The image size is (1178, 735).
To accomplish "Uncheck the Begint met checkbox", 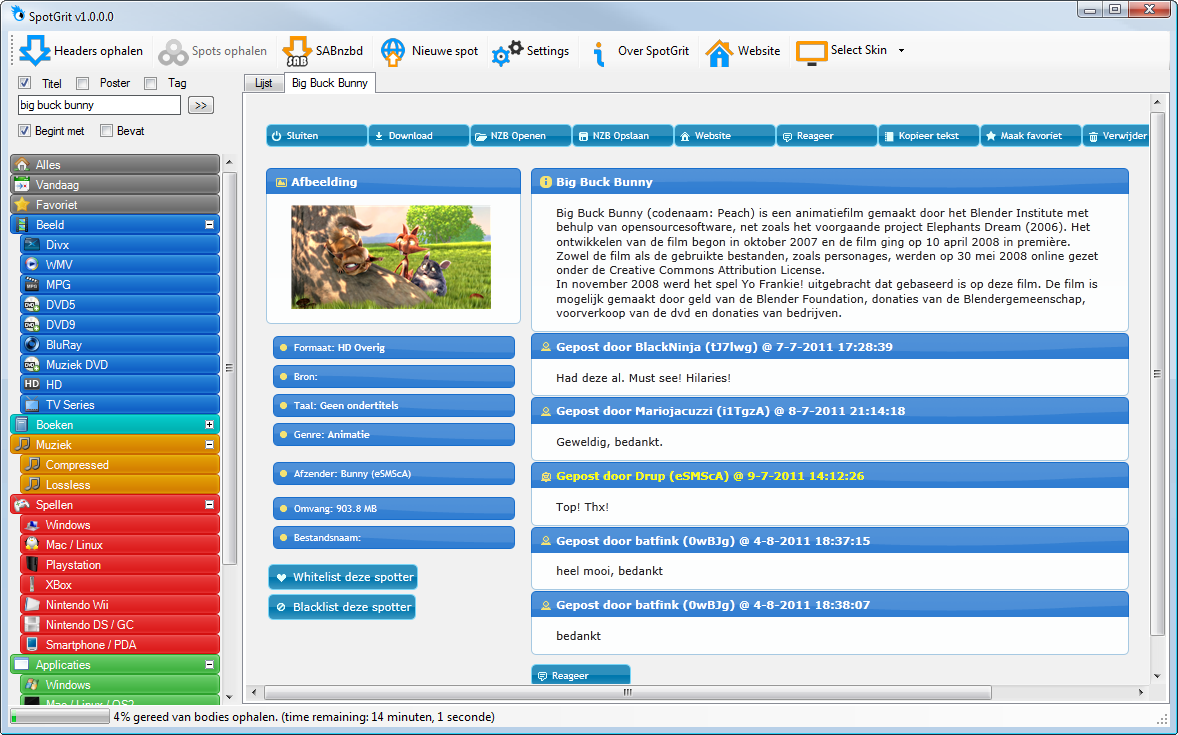I will 25,131.
